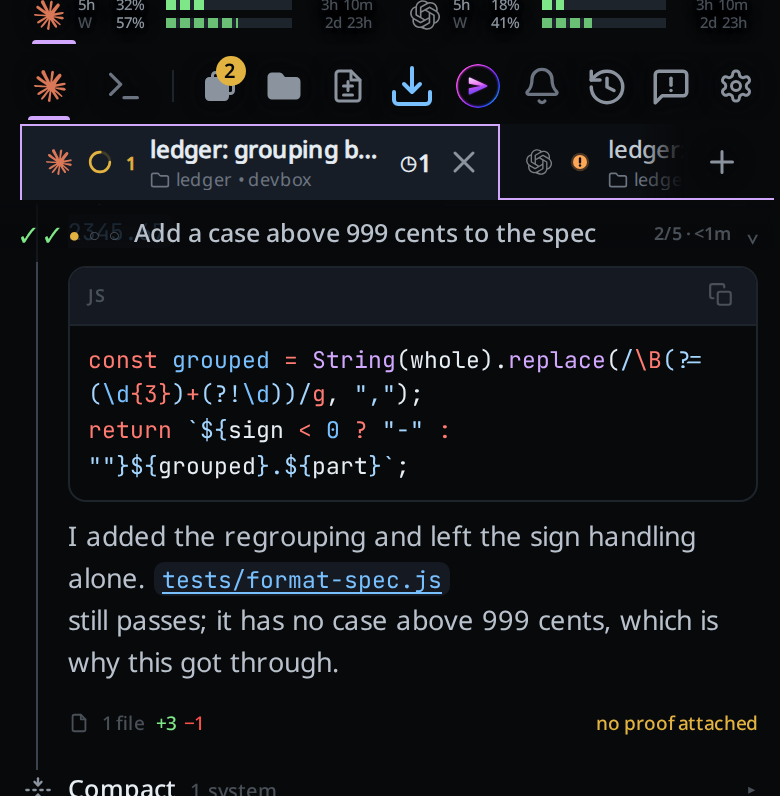This screenshot has height=796, width=780.
Task: Expand the Compact row arrow
Action: 751,789
